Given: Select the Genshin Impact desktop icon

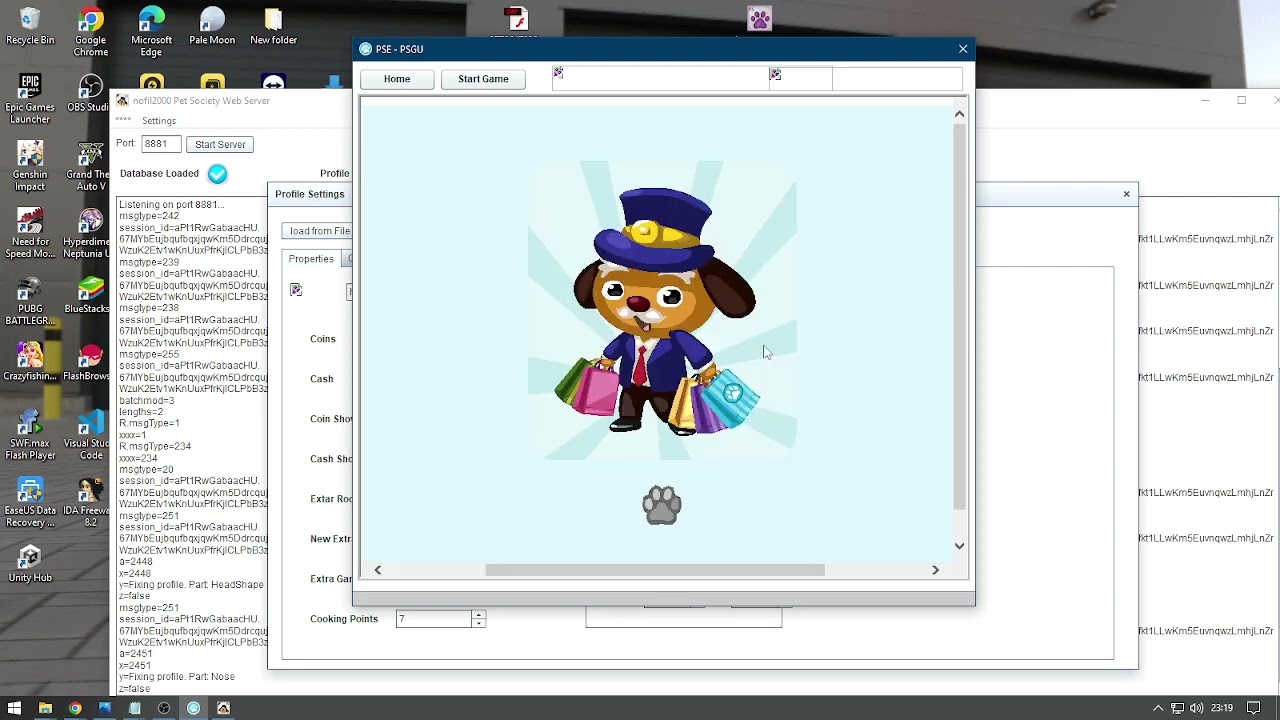Looking at the screenshot, I should tap(30, 166).
